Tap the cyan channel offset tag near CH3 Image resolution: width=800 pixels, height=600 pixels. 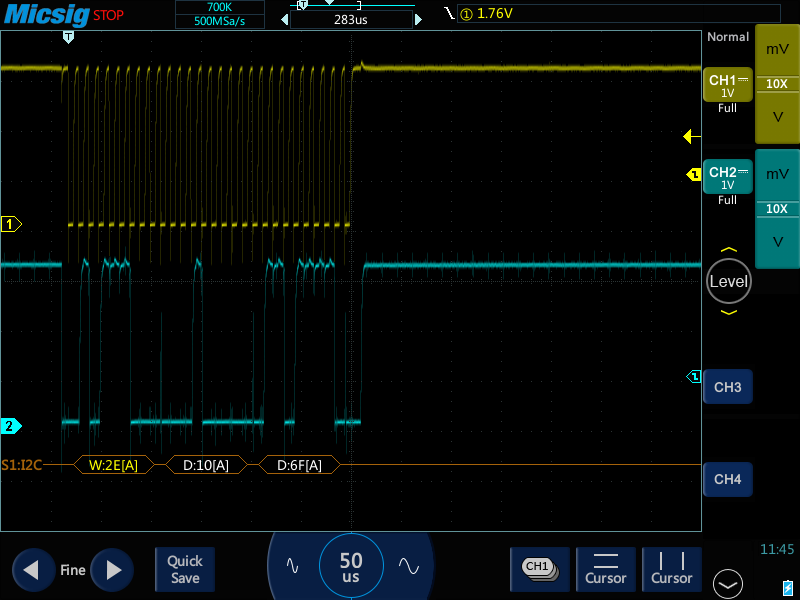[694, 377]
